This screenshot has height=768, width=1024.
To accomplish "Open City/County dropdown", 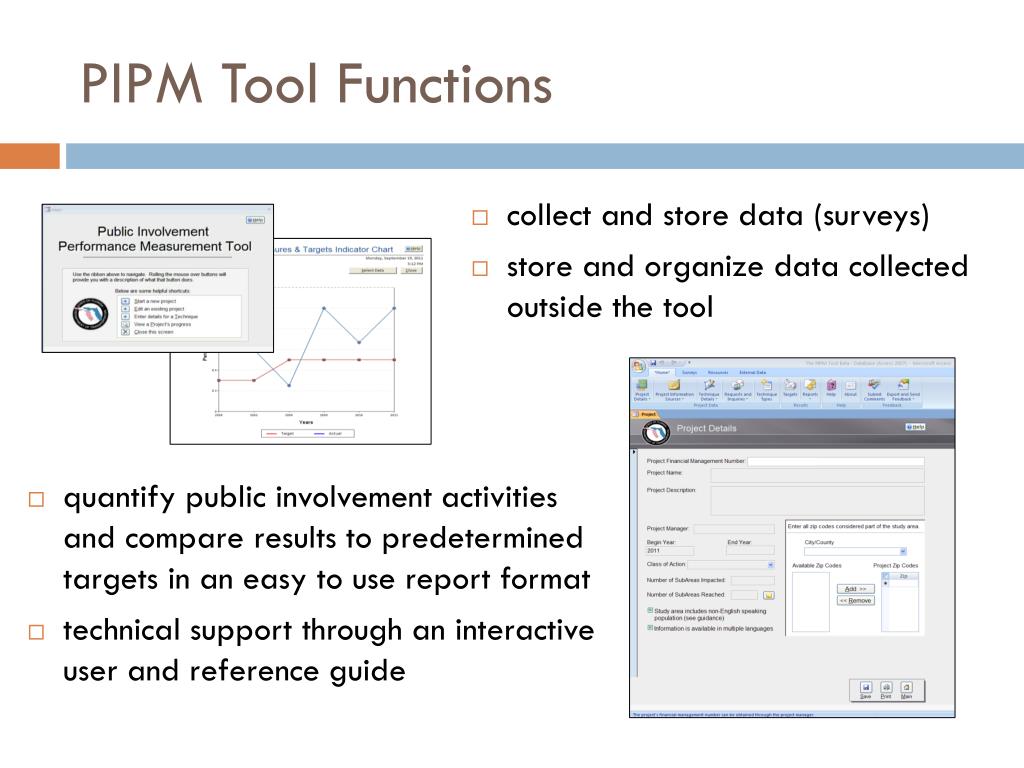I will [x=903, y=551].
